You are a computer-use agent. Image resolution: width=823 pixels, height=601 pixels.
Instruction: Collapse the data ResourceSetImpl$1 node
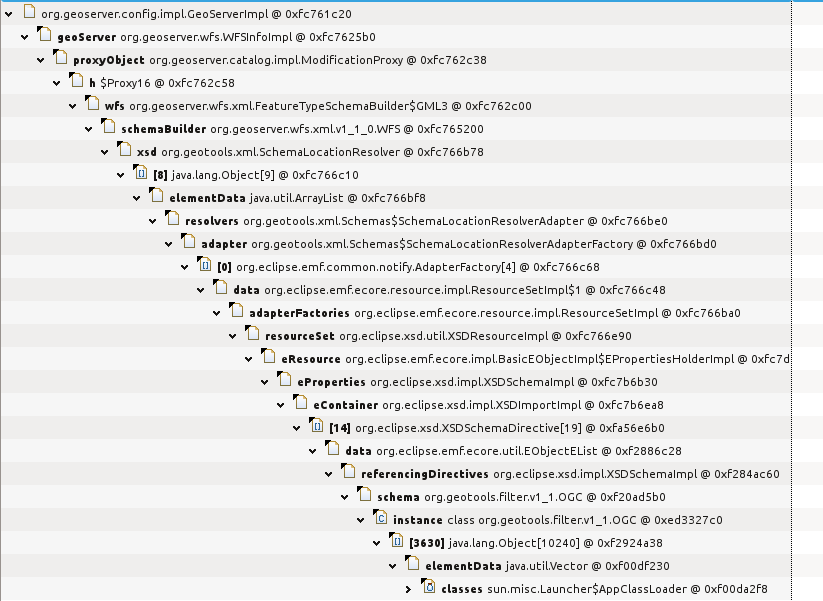pyautogui.click(x=201, y=291)
